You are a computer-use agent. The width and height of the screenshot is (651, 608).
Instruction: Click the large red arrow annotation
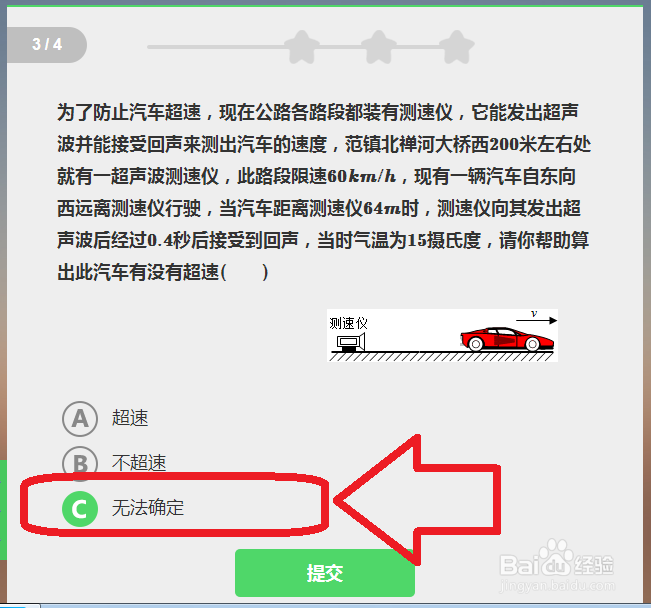(417, 500)
